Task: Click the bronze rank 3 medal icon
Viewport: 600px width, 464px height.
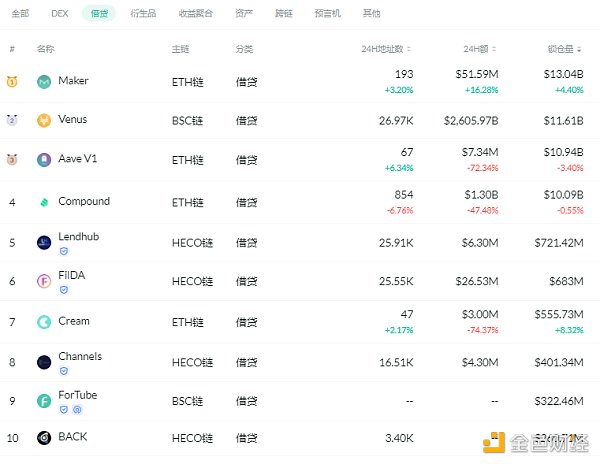Action: click(12, 159)
